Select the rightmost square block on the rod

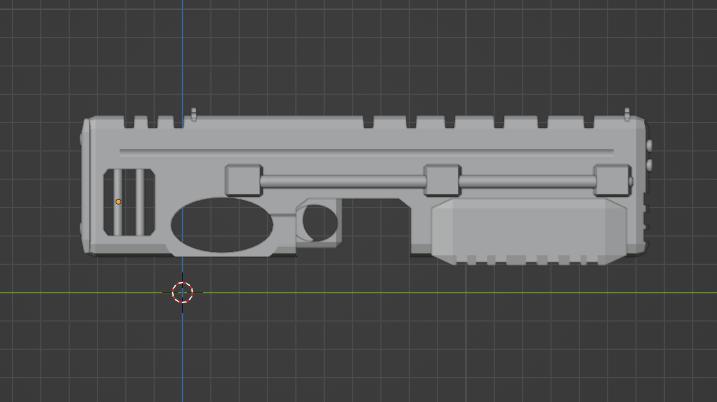(x=613, y=180)
